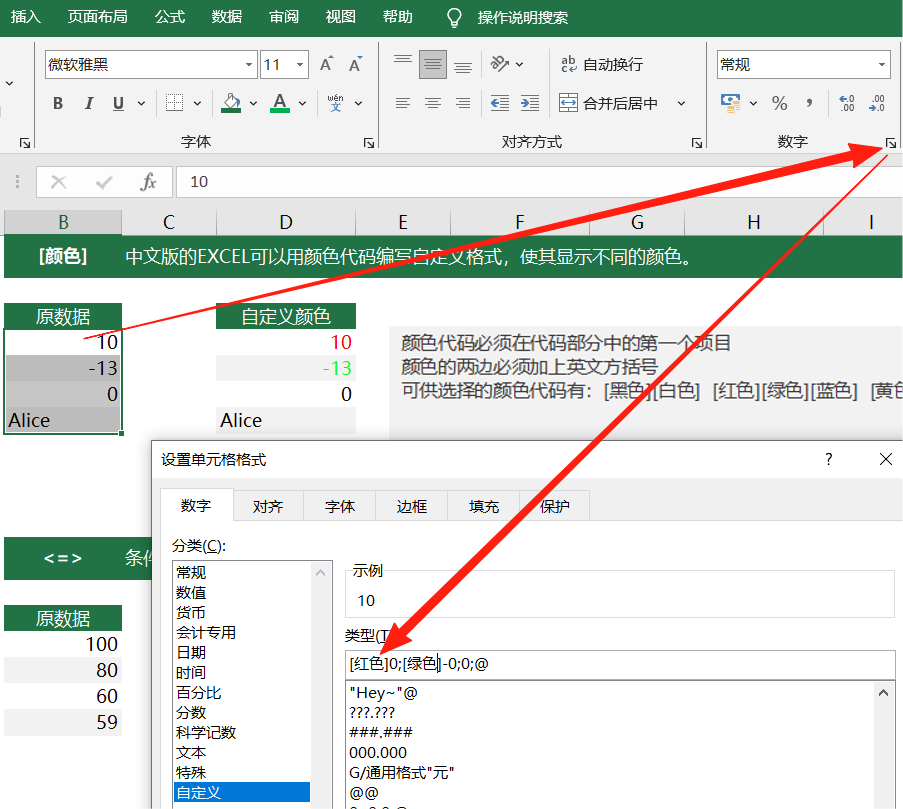Image resolution: width=903 pixels, height=809 pixels.
Task: Open fill color palette arrow
Action: (x=253, y=104)
